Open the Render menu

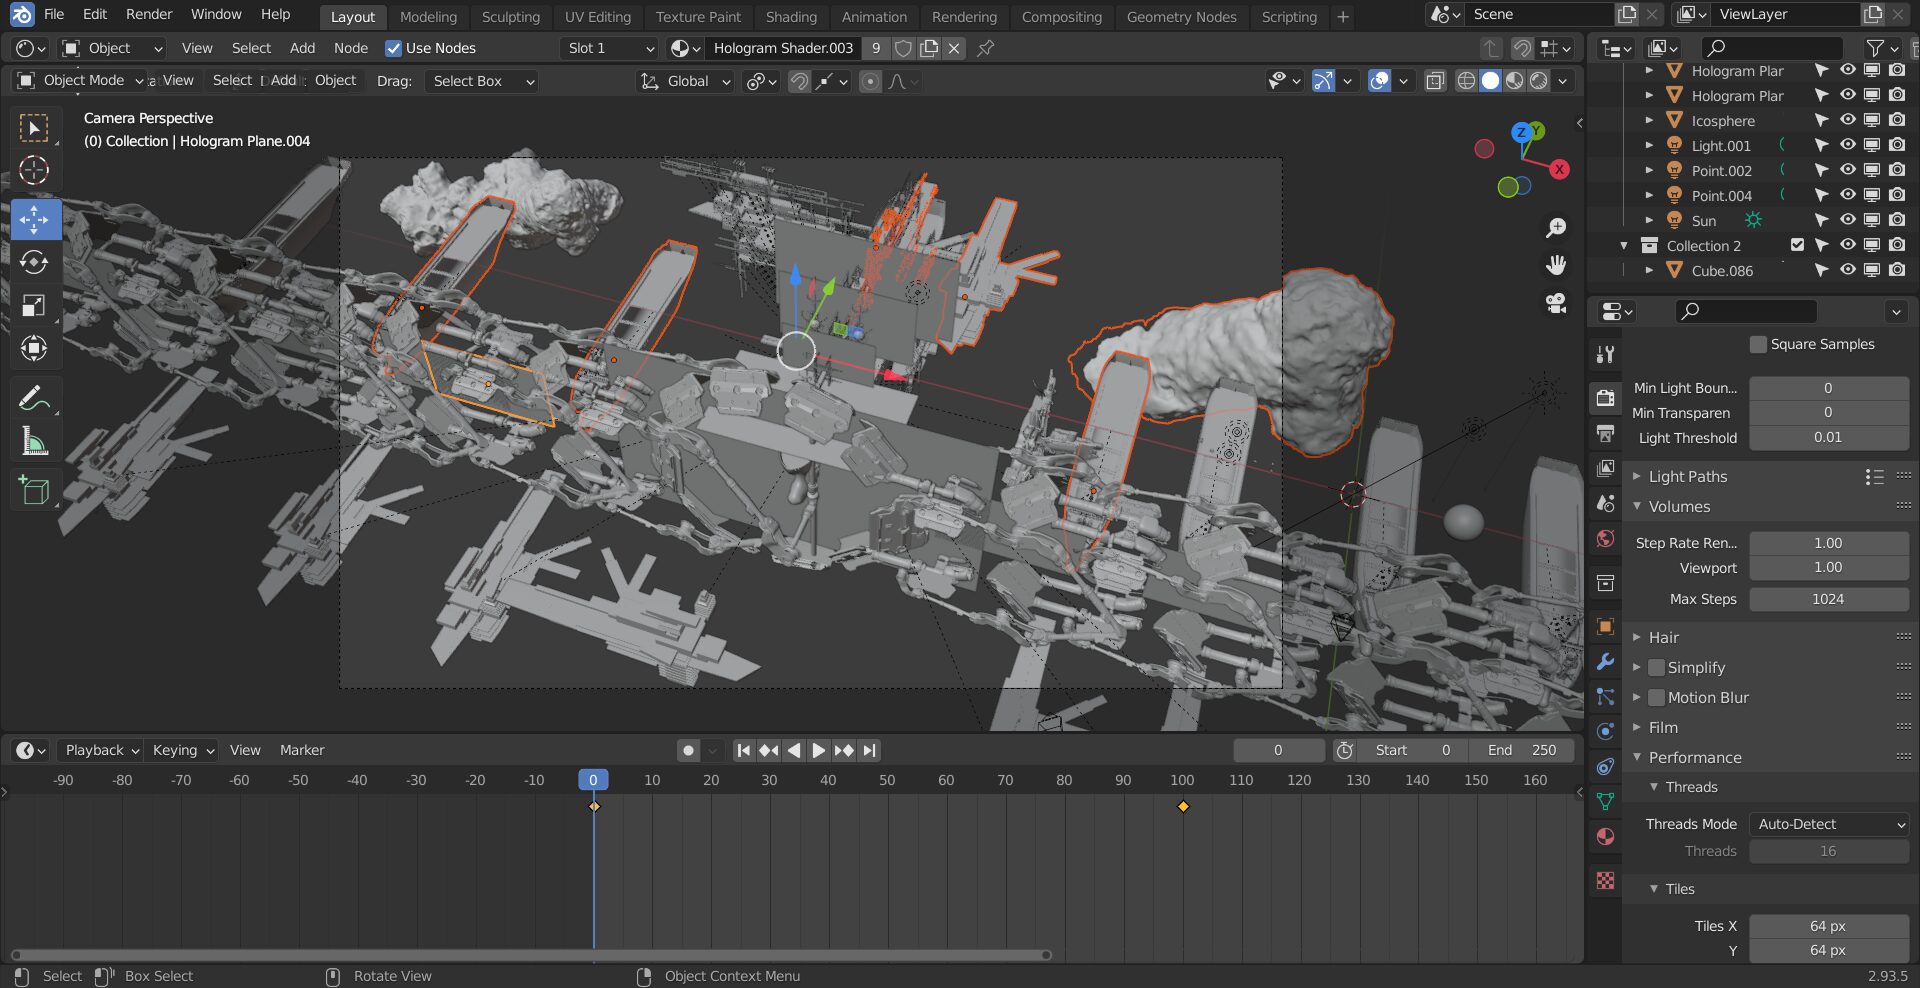tap(149, 14)
